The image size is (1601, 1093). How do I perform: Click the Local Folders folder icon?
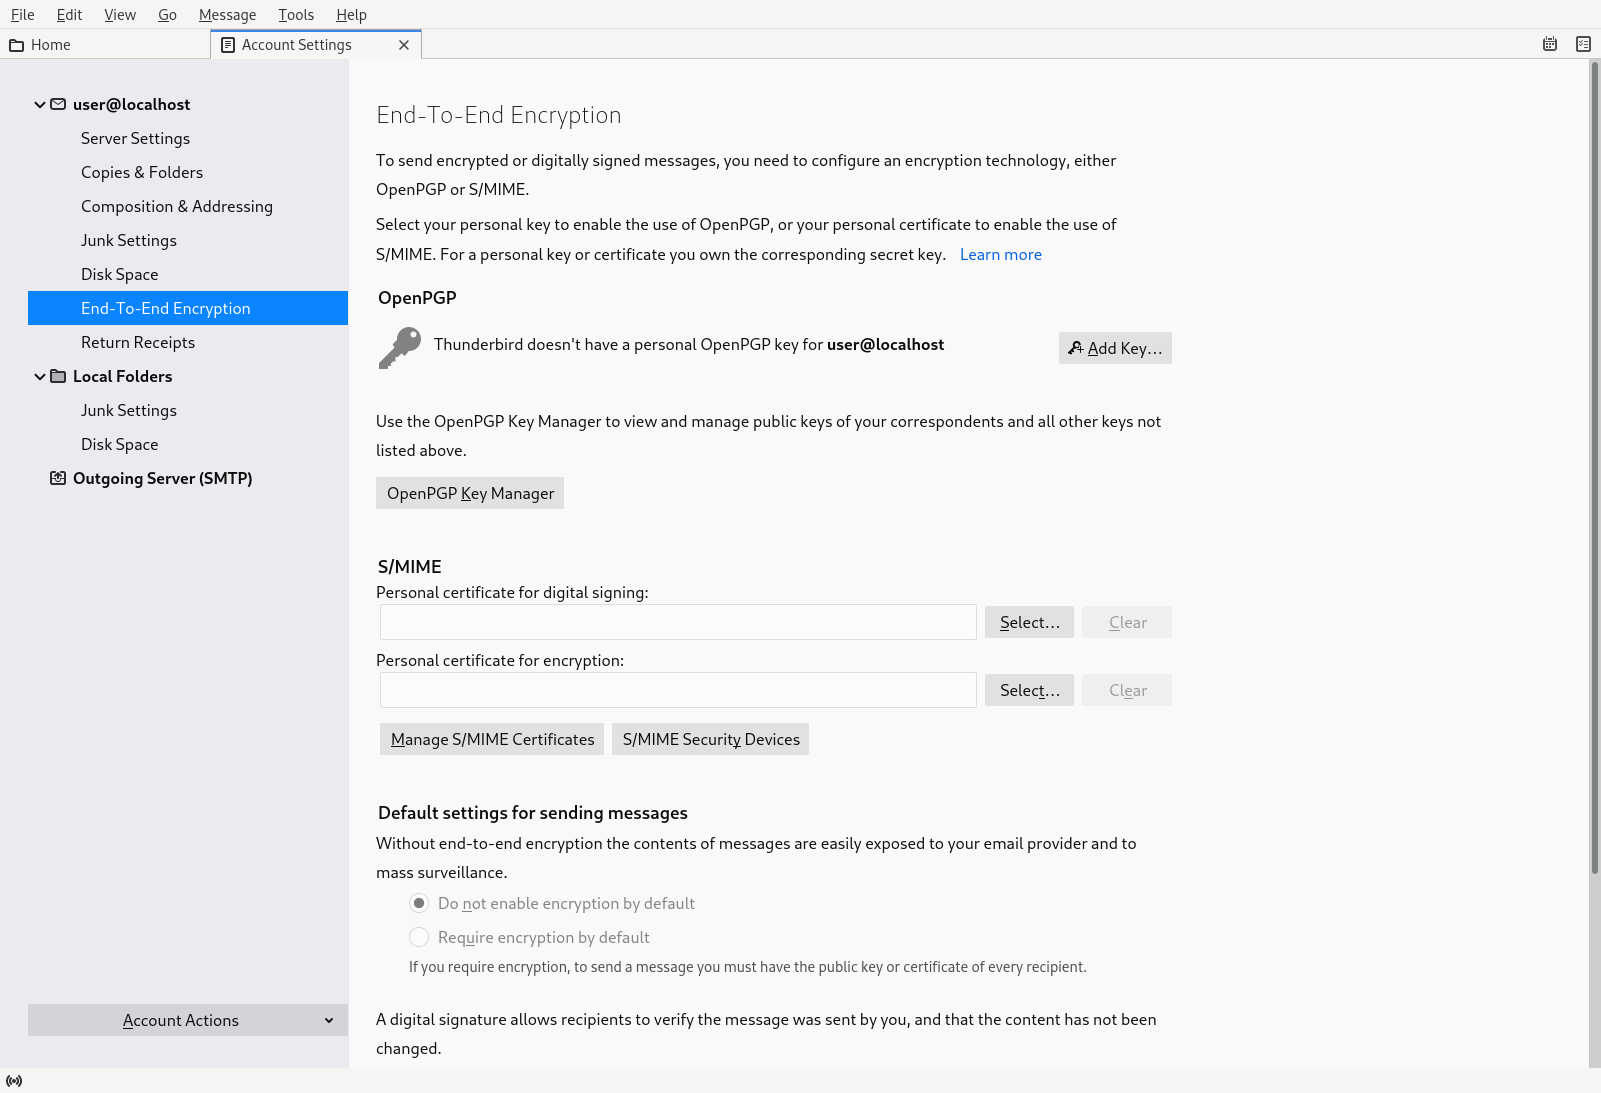coord(58,376)
